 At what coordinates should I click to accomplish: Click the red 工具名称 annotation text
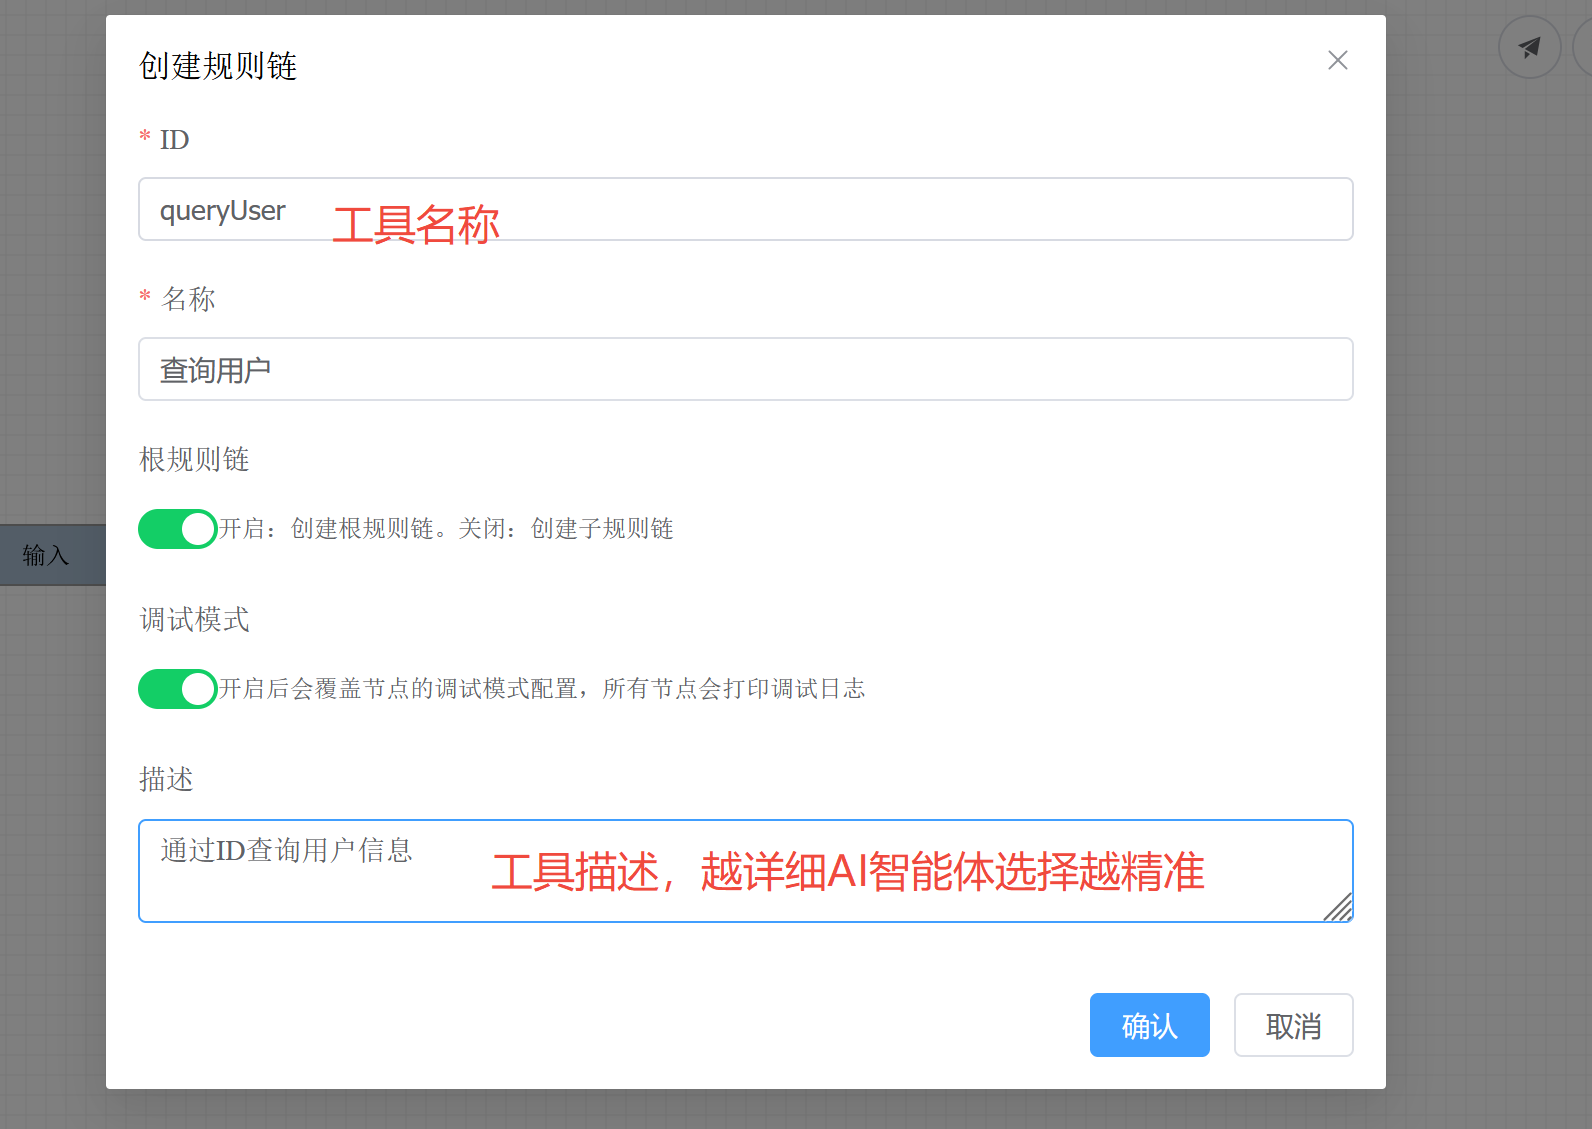(416, 225)
